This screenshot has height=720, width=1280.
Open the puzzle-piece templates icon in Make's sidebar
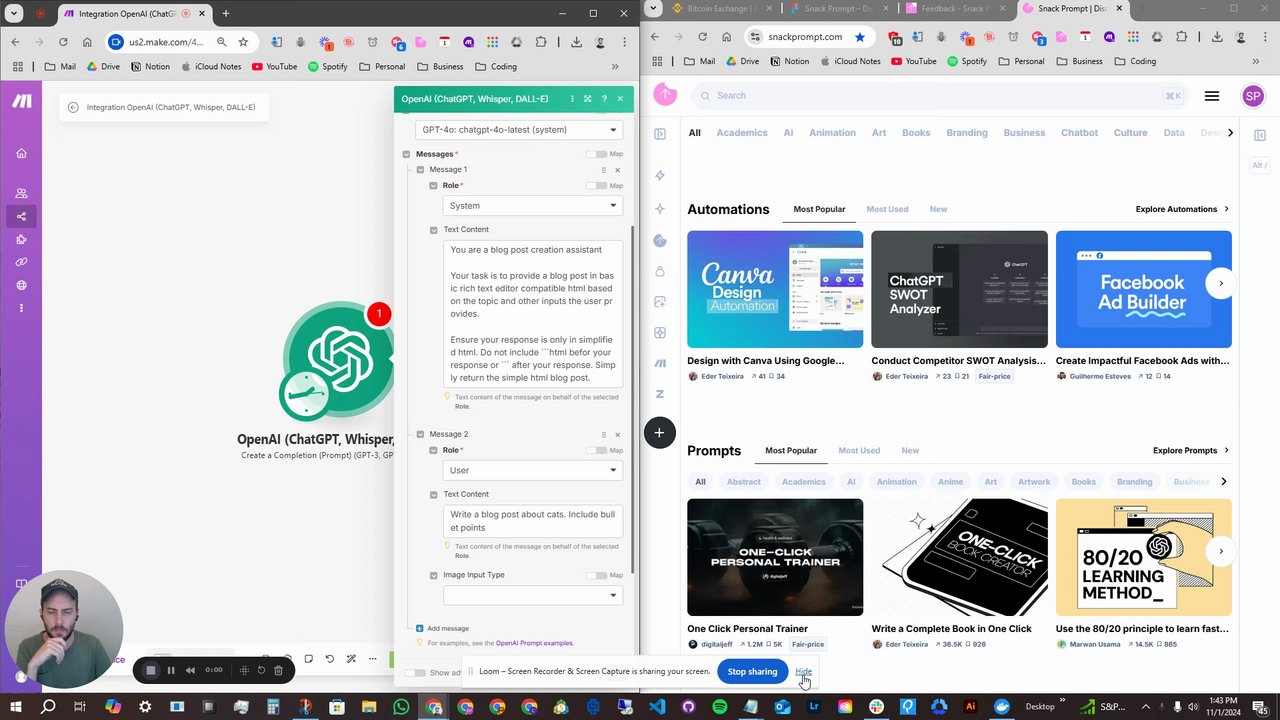21,239
